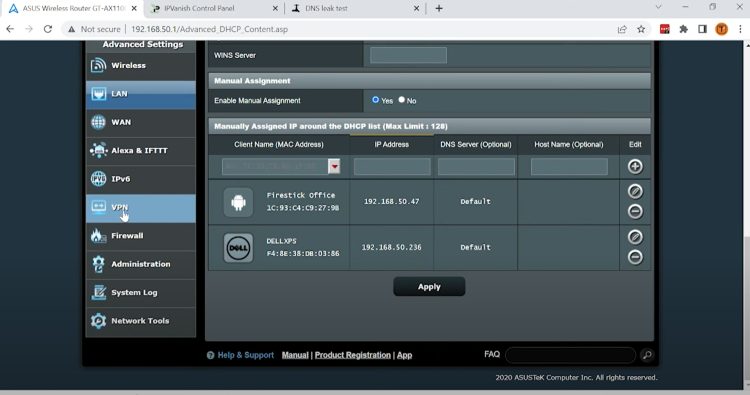Switch to DNS leak test tab
750x395 pixels.
click(x=326, y=8)
